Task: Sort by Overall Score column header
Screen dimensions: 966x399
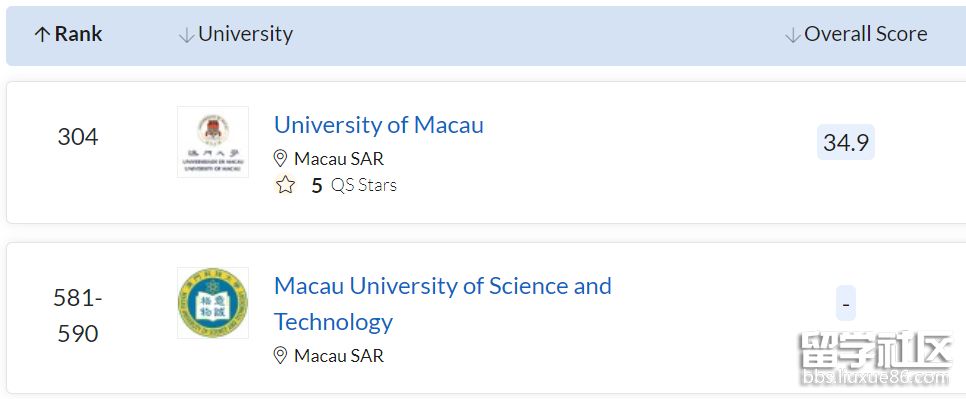Action: pos(856,34)
